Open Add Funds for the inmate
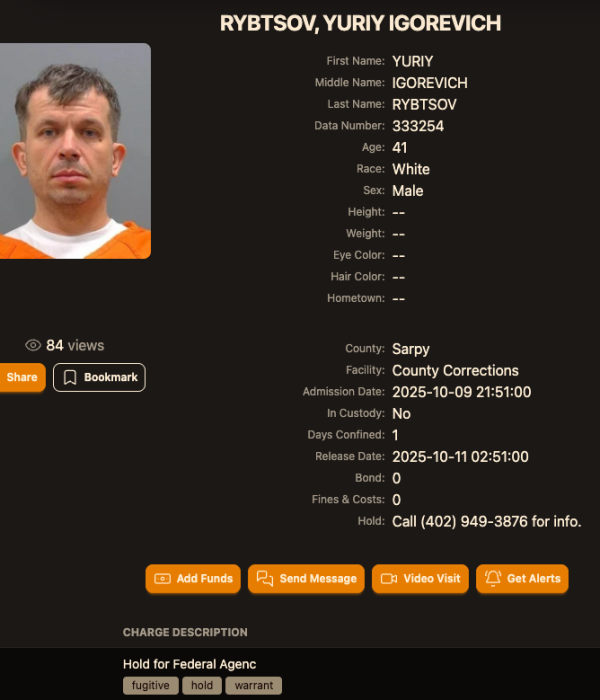The height and width of the screenshot is (700, 600). pos(193,579)
